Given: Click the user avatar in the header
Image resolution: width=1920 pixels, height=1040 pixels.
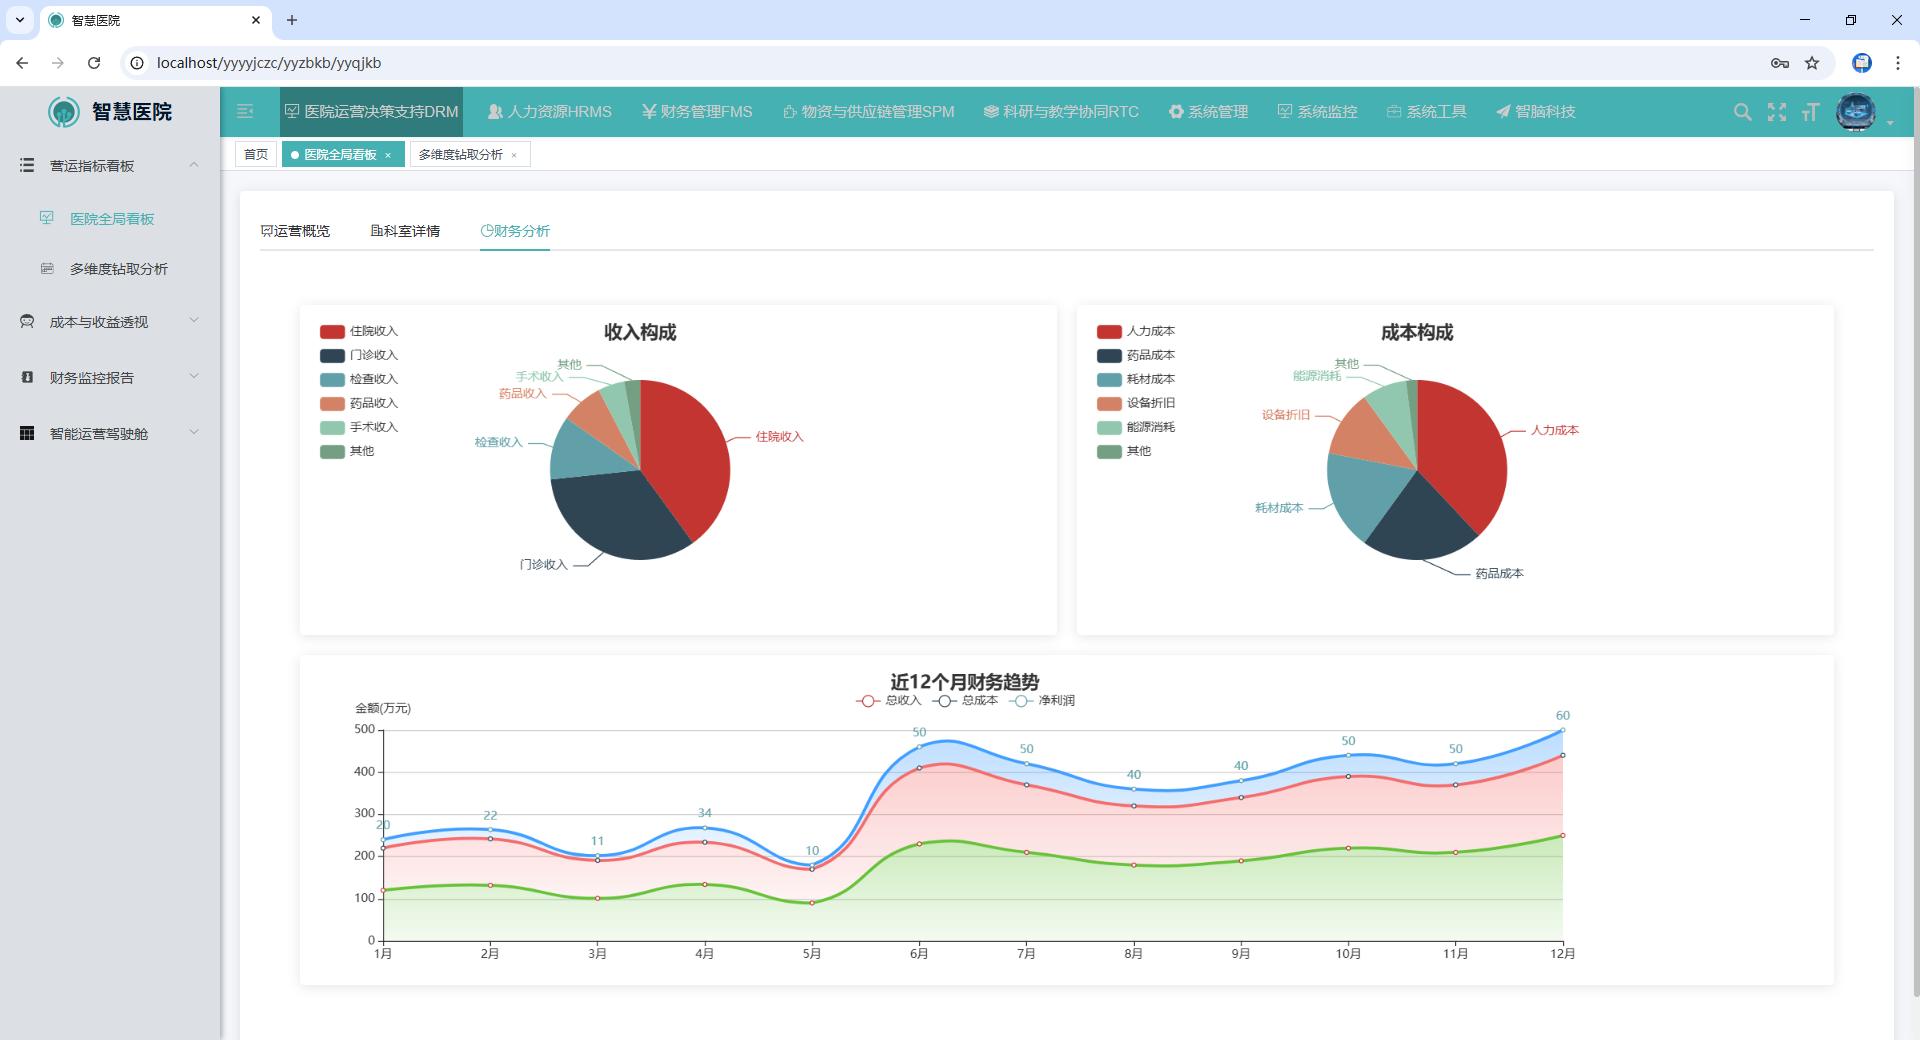Looking at the screenshot, I should pos(1856,112).
